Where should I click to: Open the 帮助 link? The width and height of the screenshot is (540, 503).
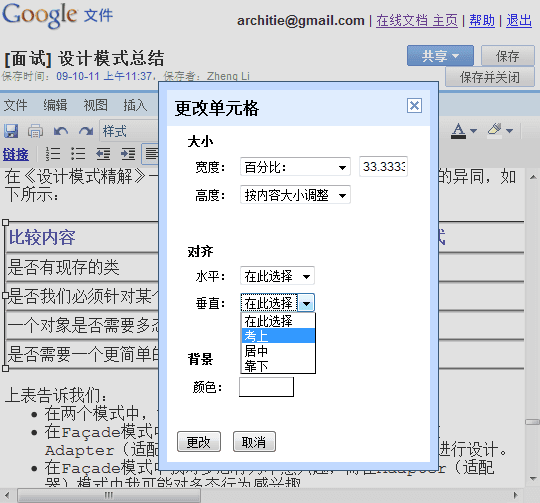pyautogui.click(x=482, y=21)
